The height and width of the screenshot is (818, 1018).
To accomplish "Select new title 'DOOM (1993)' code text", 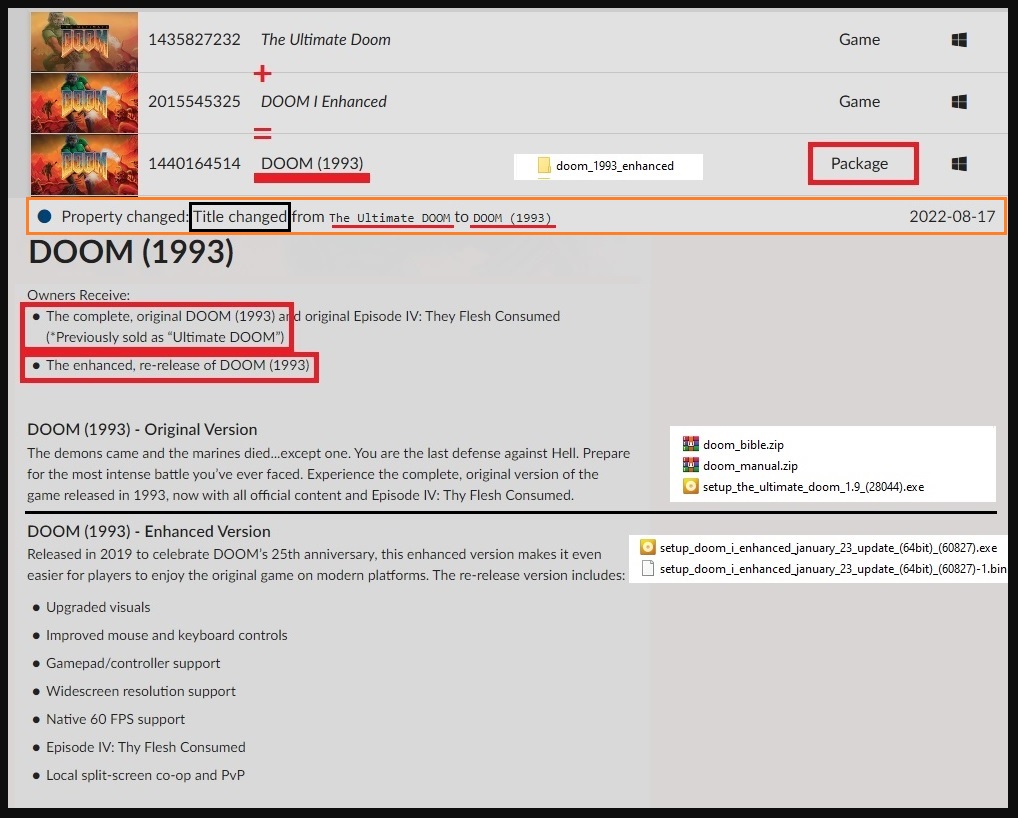I will tap(512, 218).
